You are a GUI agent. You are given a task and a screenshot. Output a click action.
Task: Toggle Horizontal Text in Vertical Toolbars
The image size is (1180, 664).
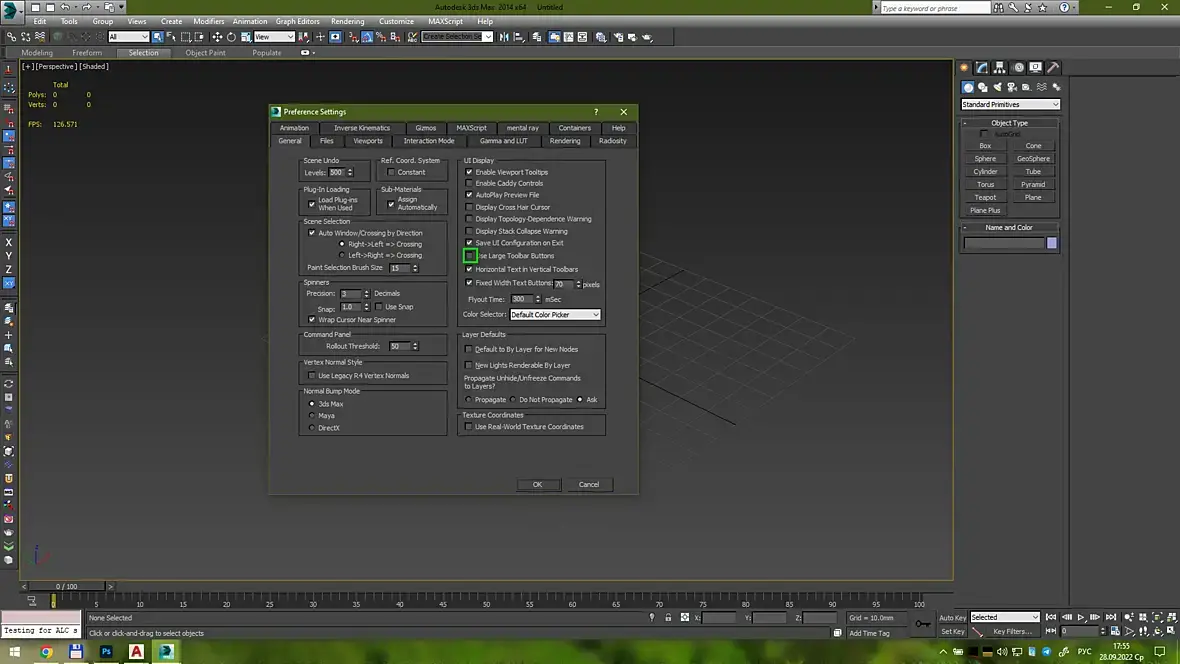(470, 269)
